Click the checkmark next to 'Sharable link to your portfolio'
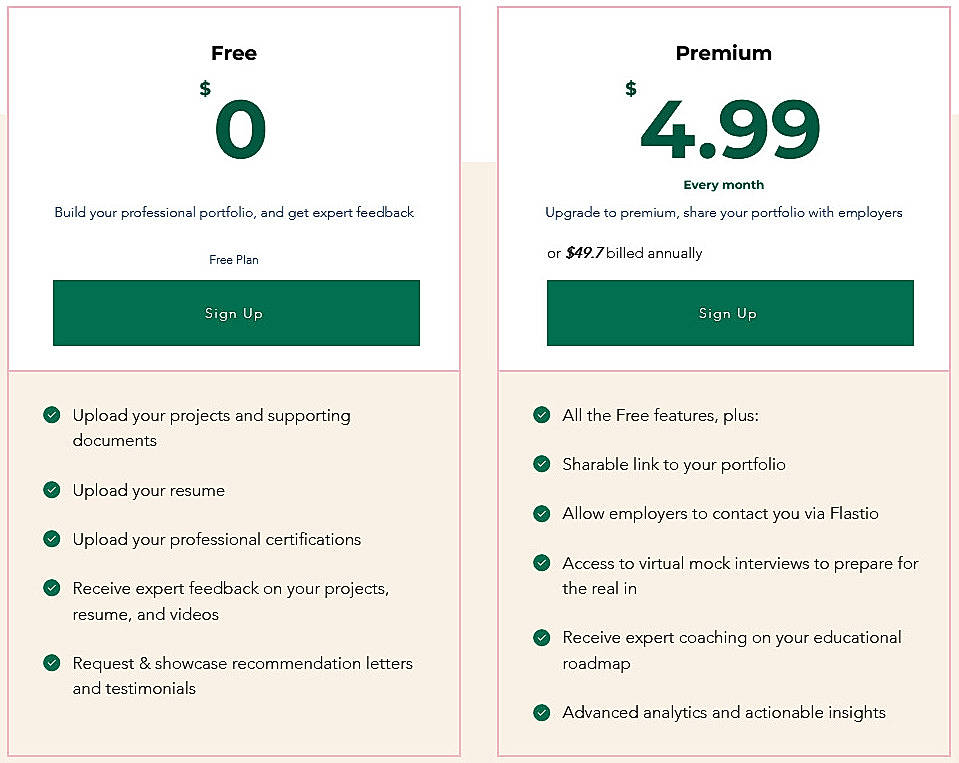959x763 pixels. coord(542,464)
